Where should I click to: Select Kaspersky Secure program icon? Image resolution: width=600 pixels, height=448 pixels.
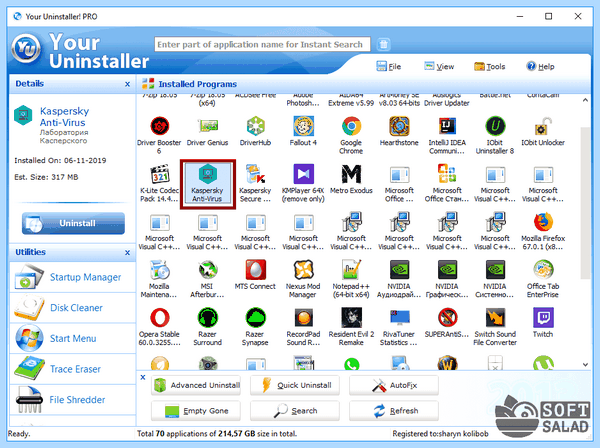(255, 174)
